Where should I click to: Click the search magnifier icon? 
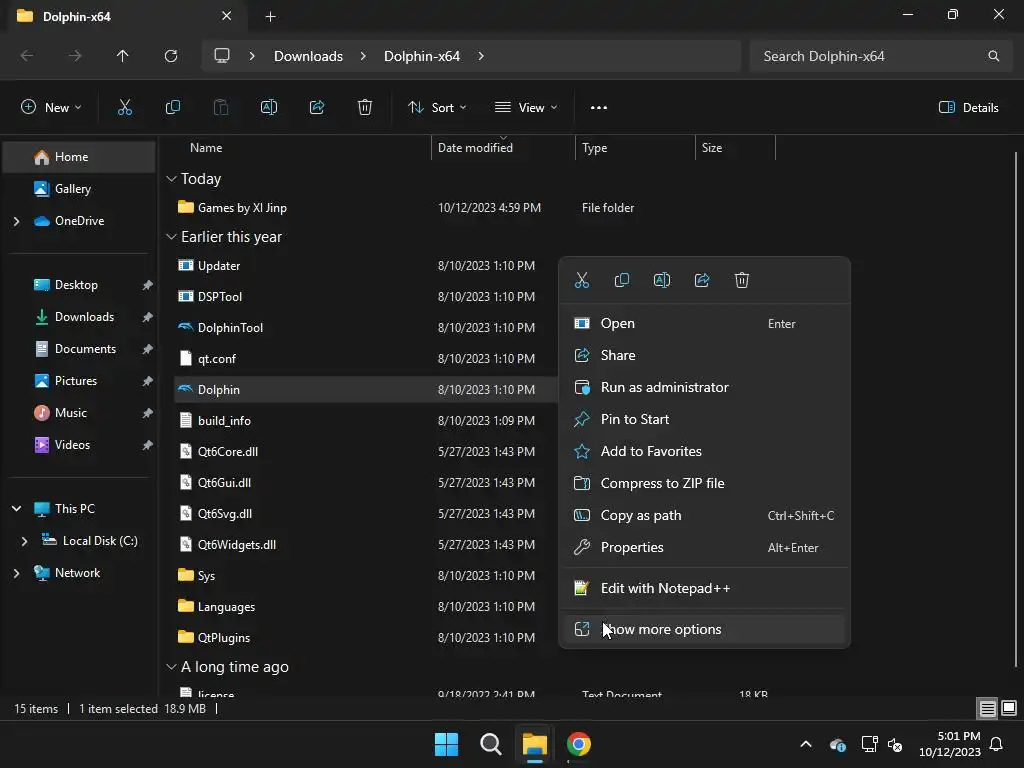coord(993,56)
